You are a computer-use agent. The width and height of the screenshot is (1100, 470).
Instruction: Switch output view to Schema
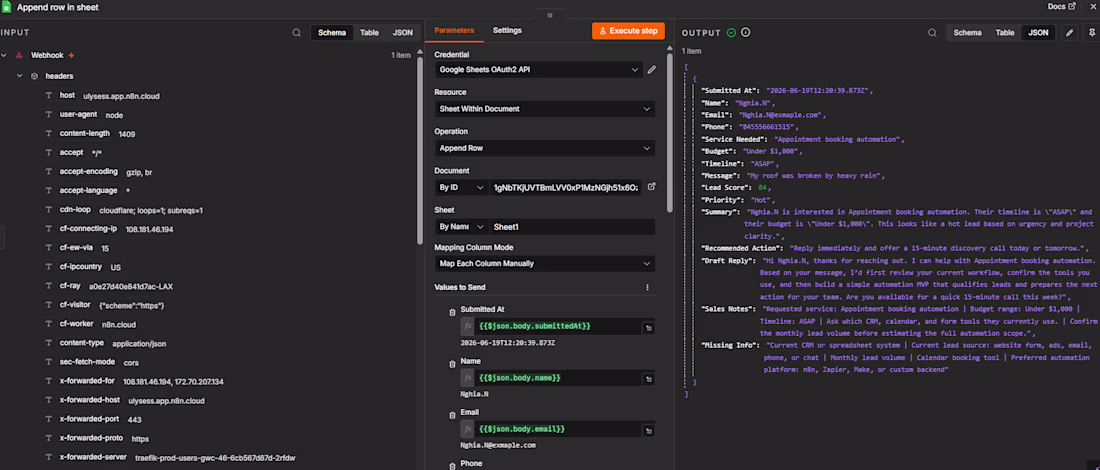(x=967, y=33)
